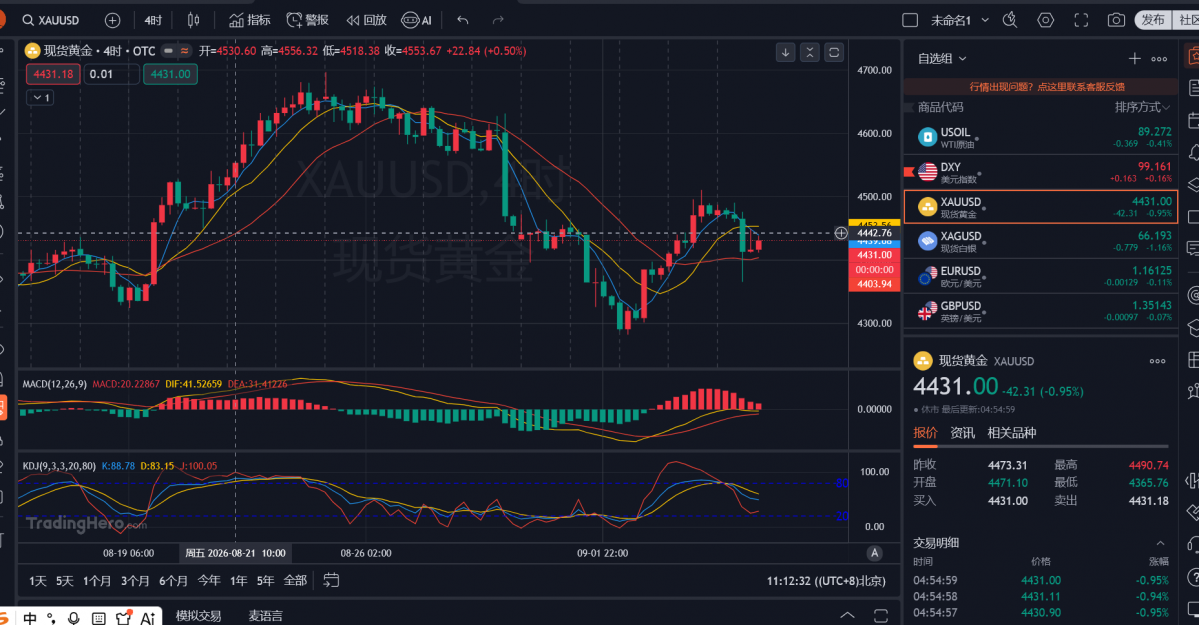Take a chart snapshot with the camera icon
1199x625 pixels.
pos(1116,20)
